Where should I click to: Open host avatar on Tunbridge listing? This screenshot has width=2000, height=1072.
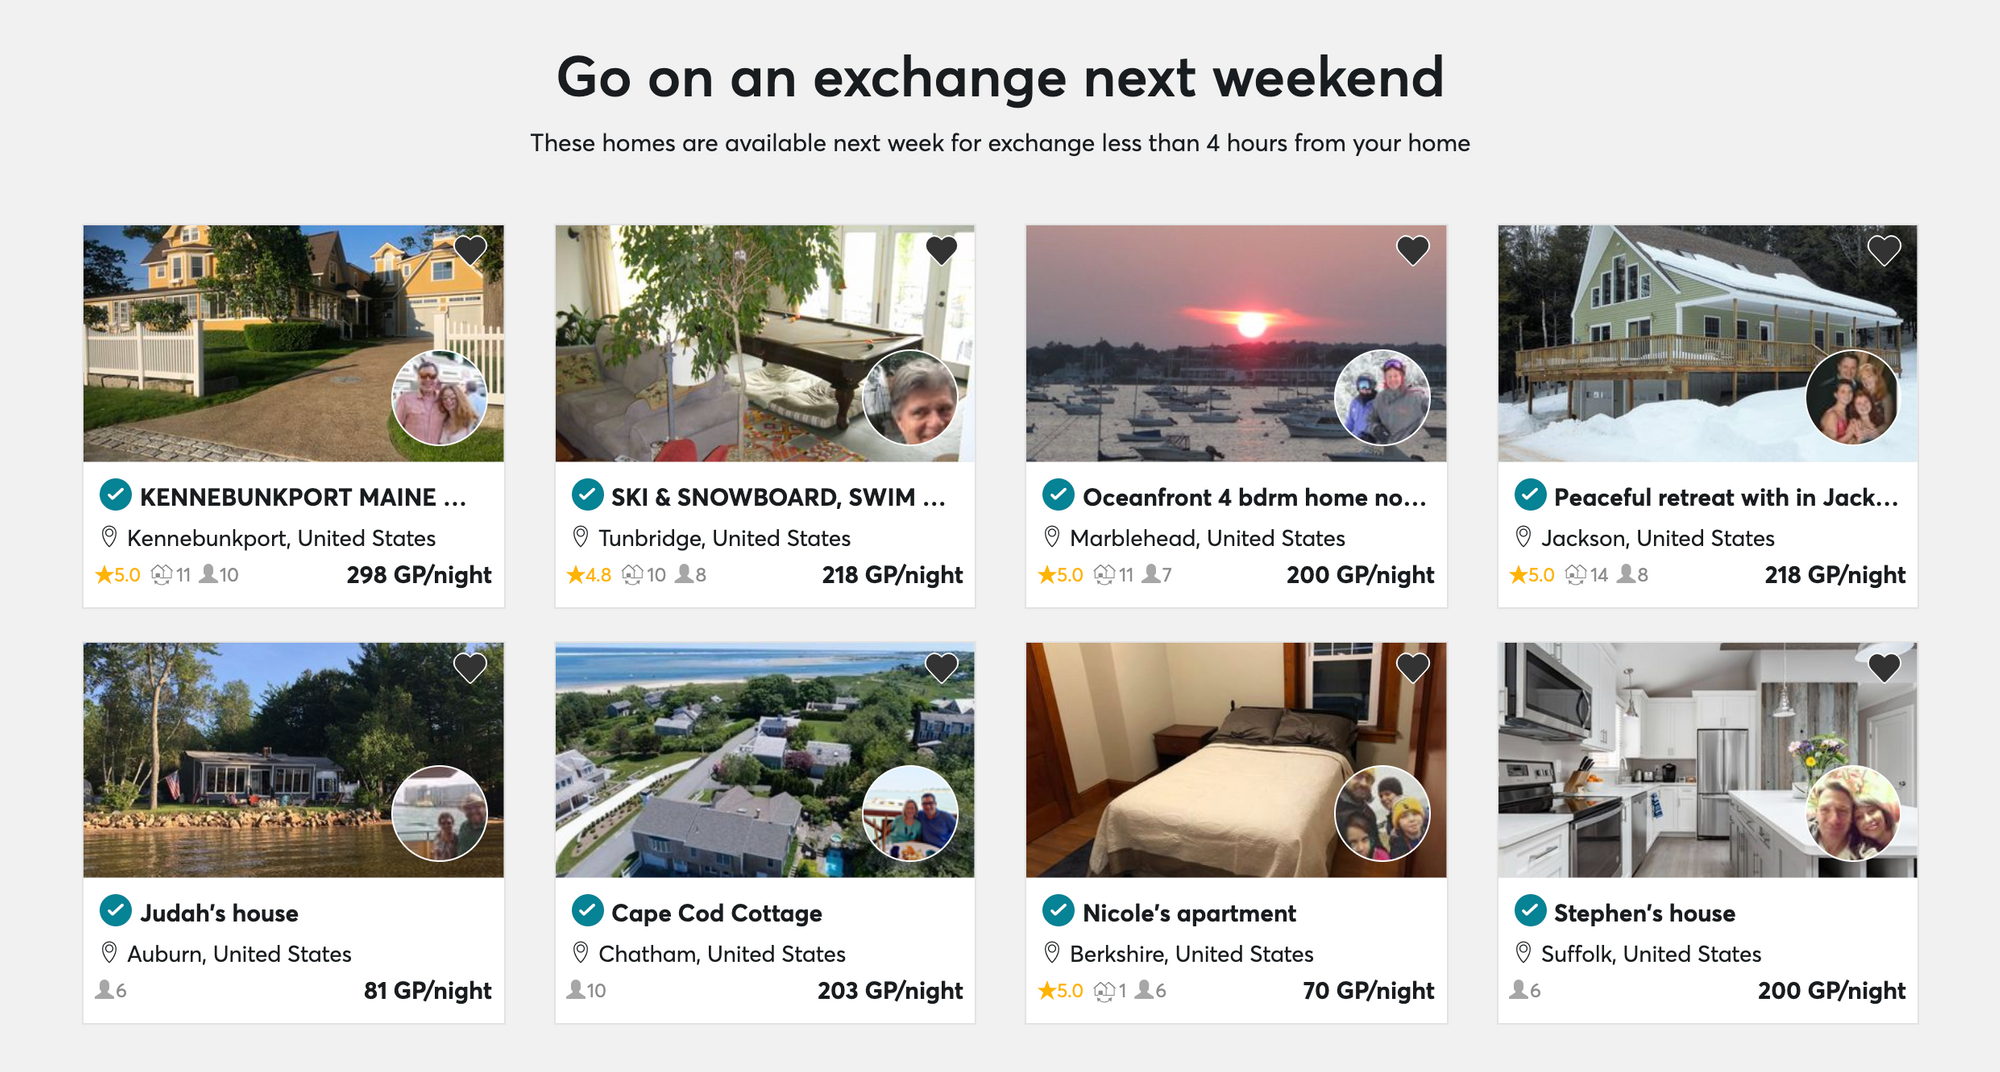coord(910,398)
